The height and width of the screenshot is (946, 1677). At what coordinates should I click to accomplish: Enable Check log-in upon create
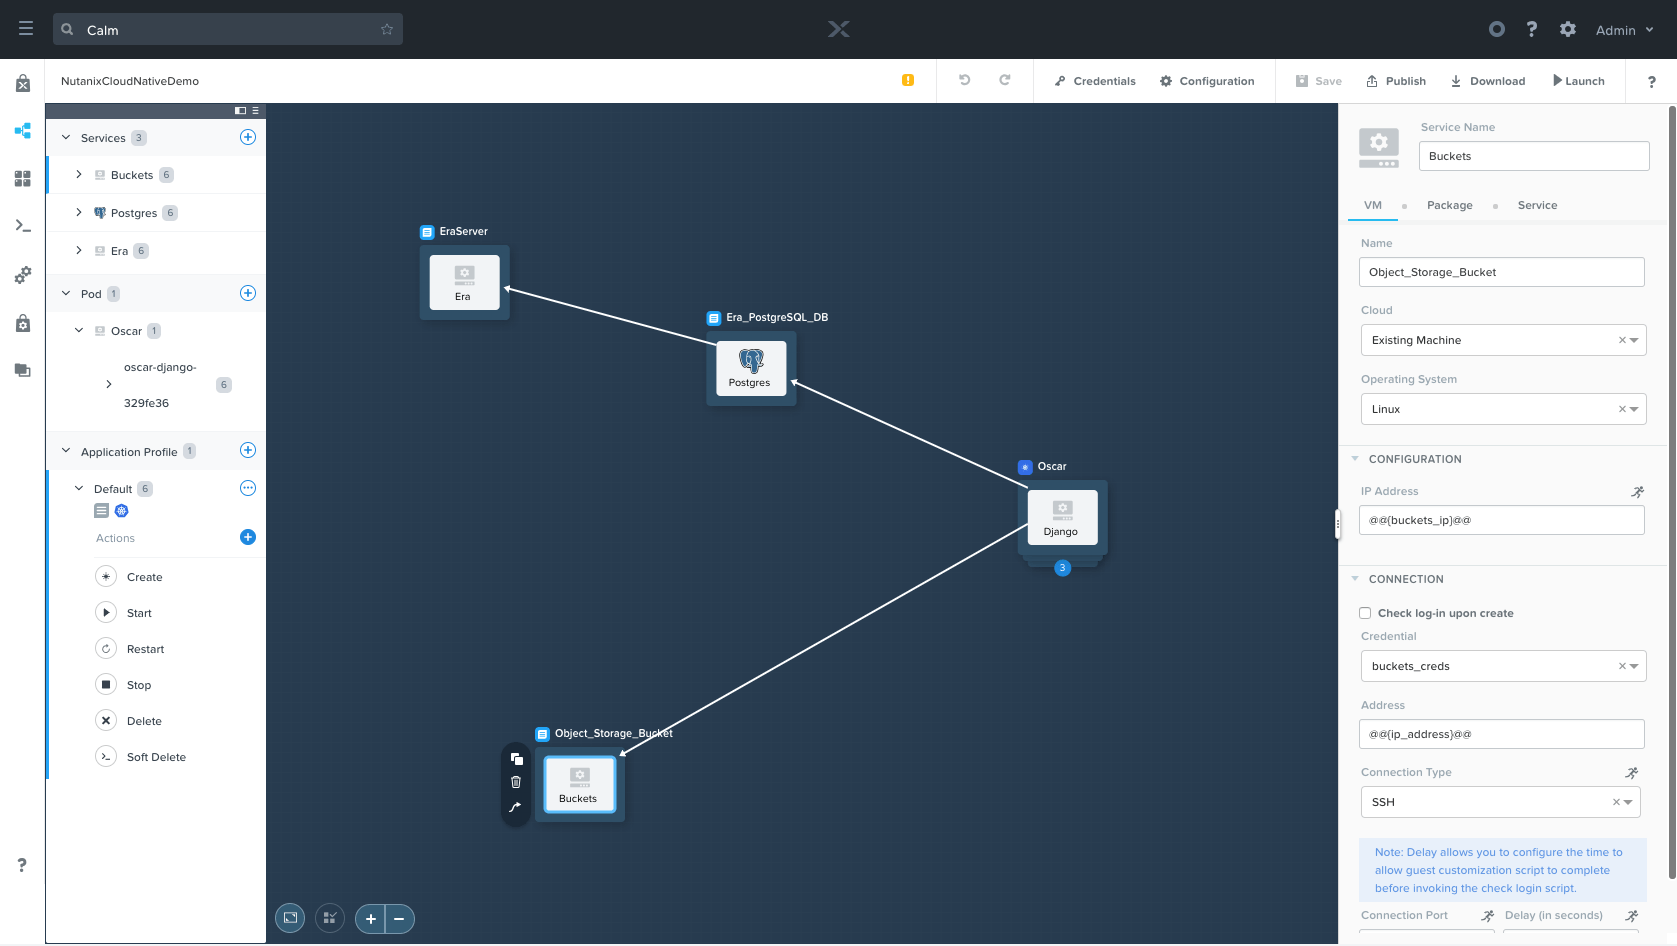click(x=1365, y=612)
